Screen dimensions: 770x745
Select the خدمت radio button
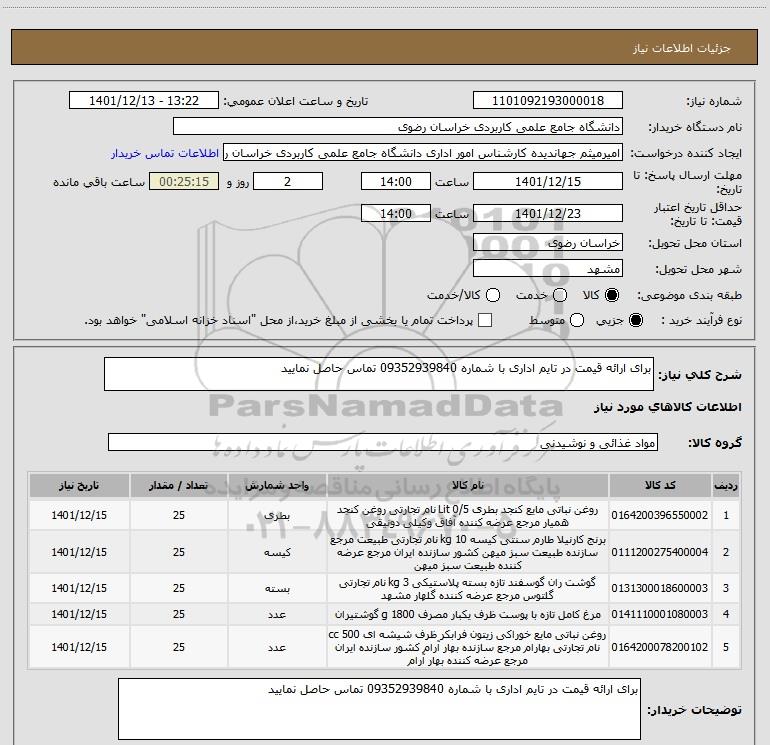(x=560, y=295)
